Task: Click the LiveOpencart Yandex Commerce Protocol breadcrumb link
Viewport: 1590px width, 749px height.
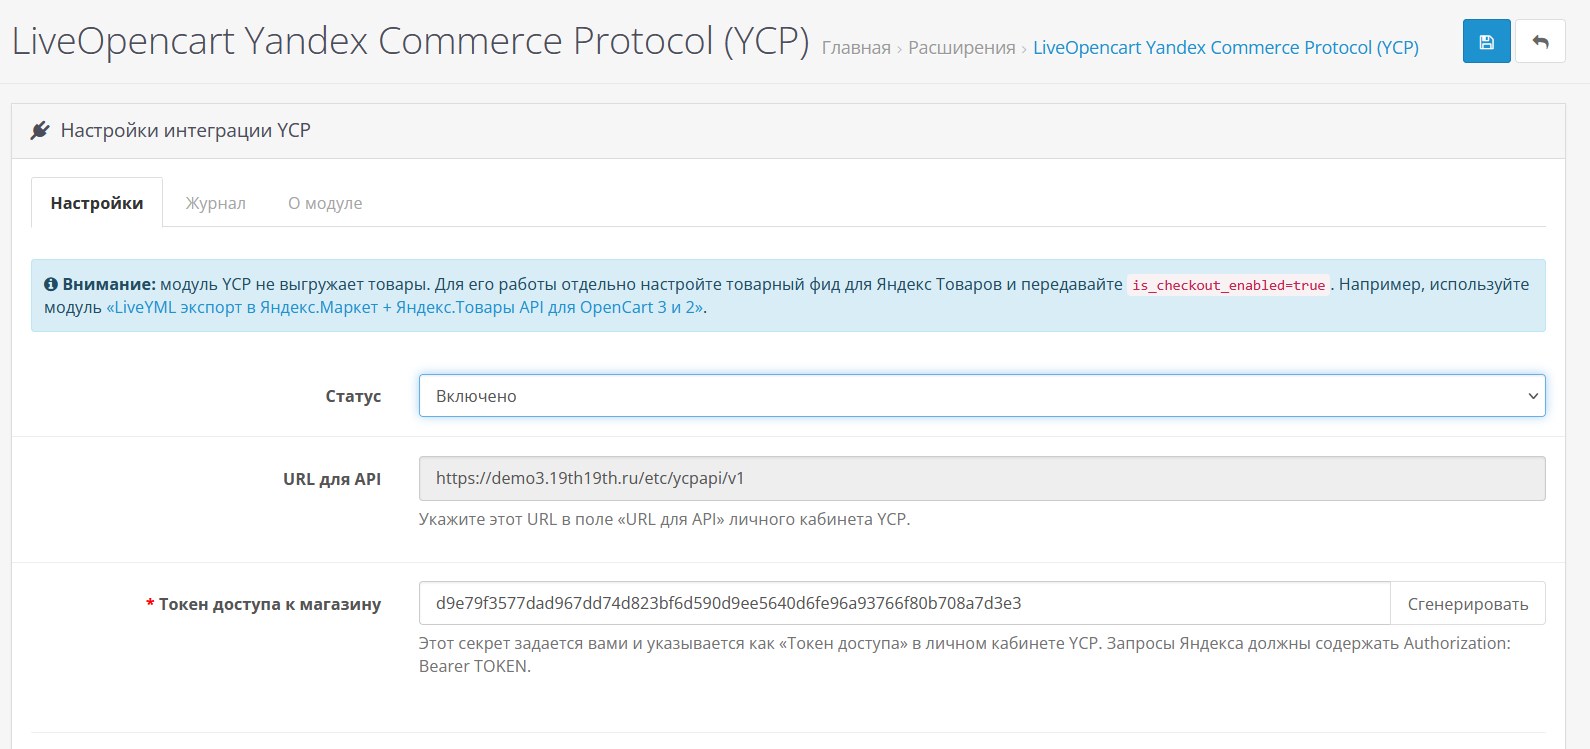Action: tap(1226, 48)
